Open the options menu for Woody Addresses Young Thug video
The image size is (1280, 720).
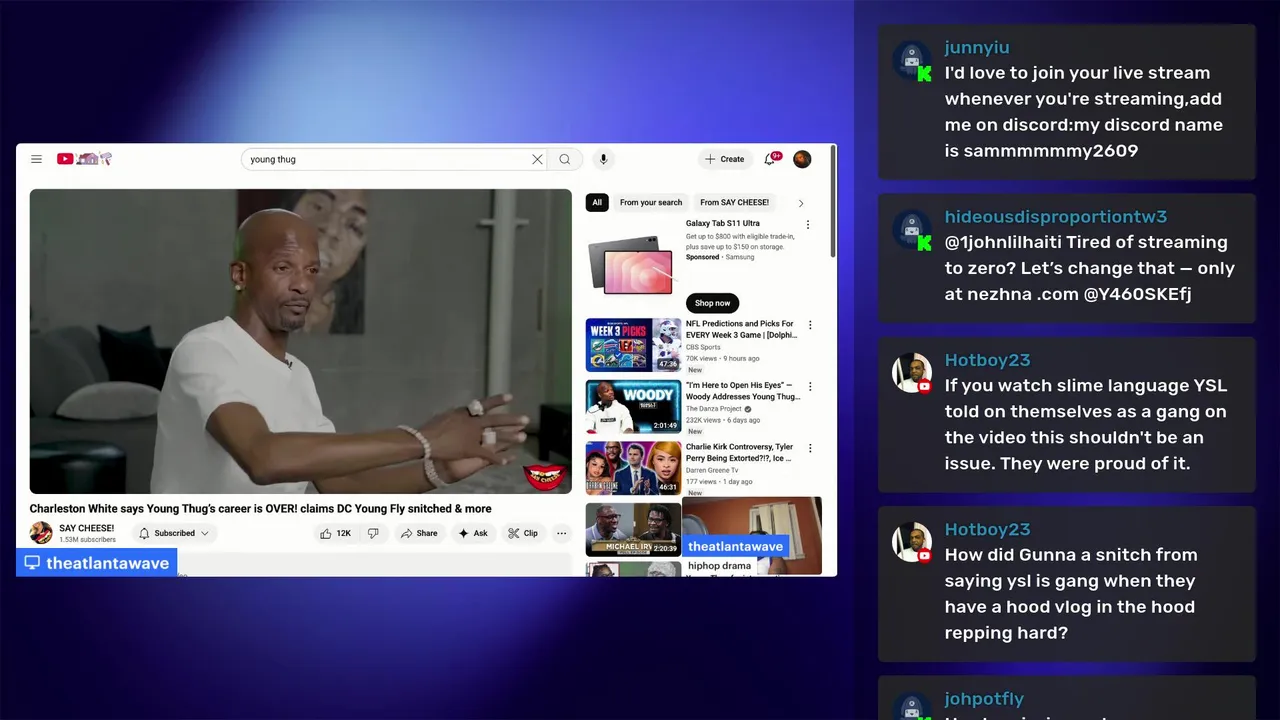click(810, 386)
